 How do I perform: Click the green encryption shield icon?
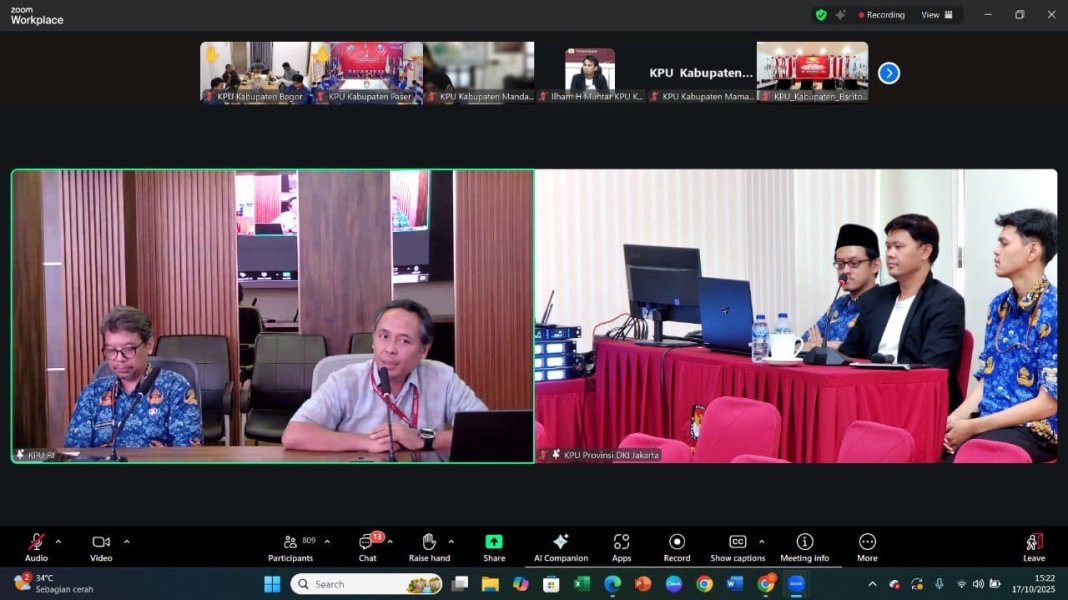tap(821, 15)
